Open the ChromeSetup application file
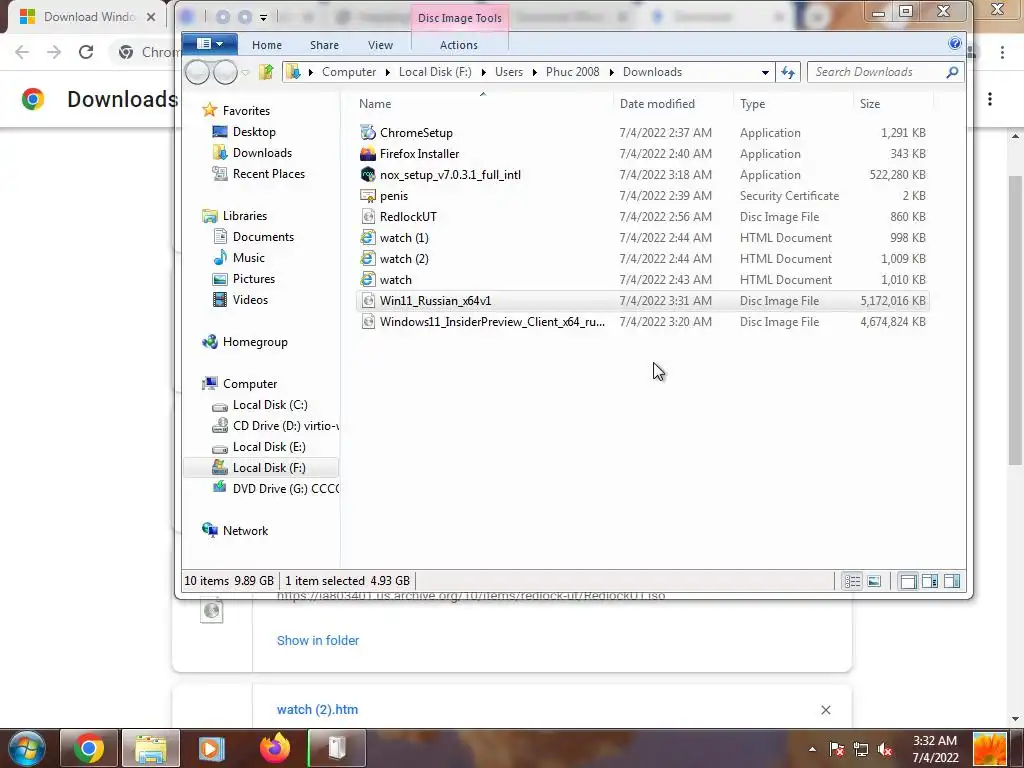Screen dimensions: 1024x768 [x=416, y=133]
